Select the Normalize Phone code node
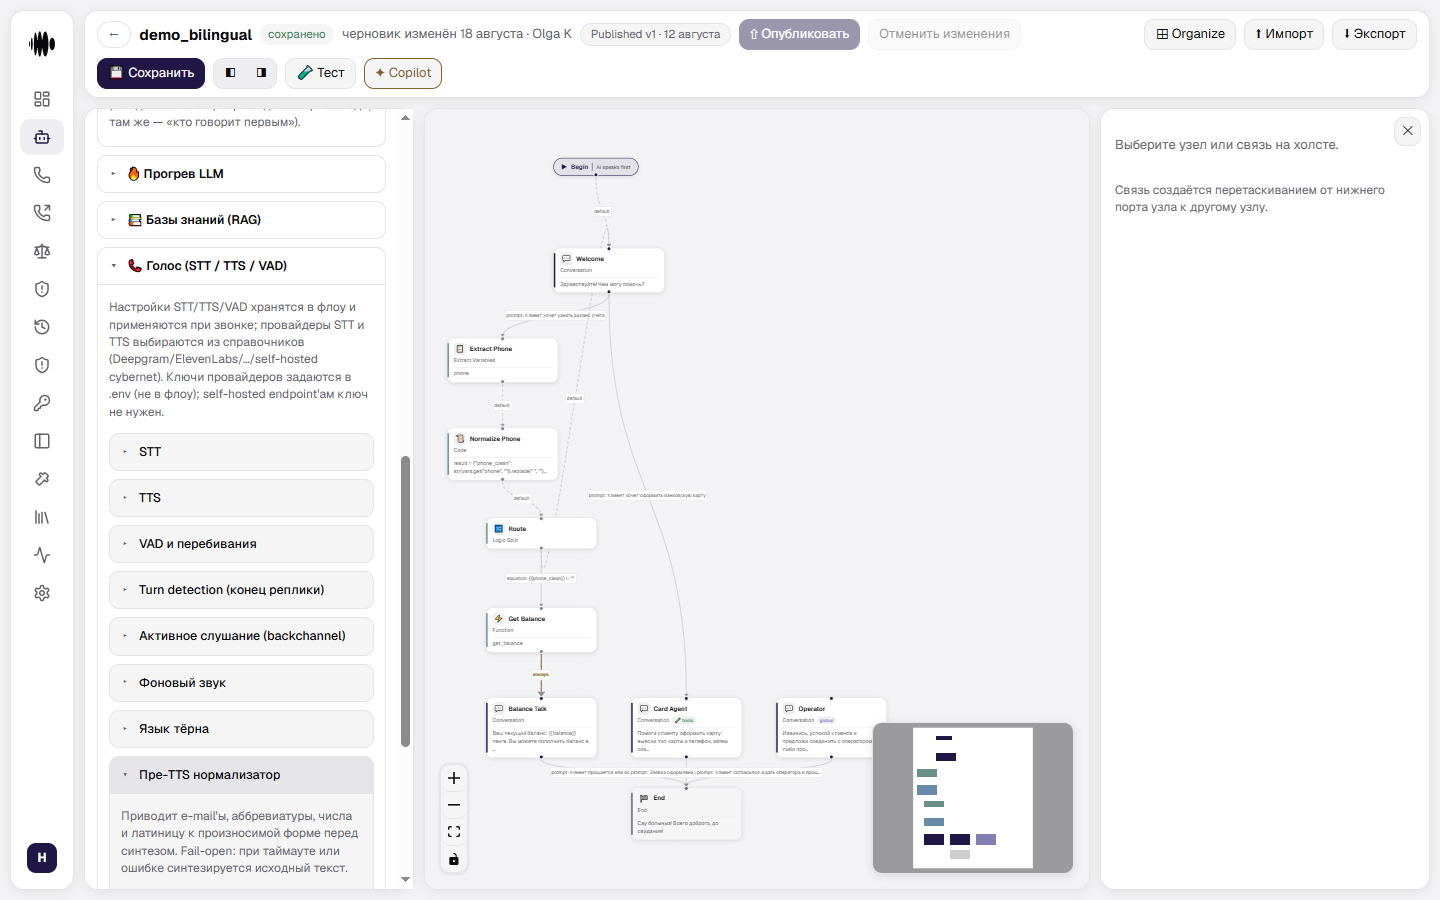The width and height of the screenshot is (1440, 900). click(x=502, y=456)
